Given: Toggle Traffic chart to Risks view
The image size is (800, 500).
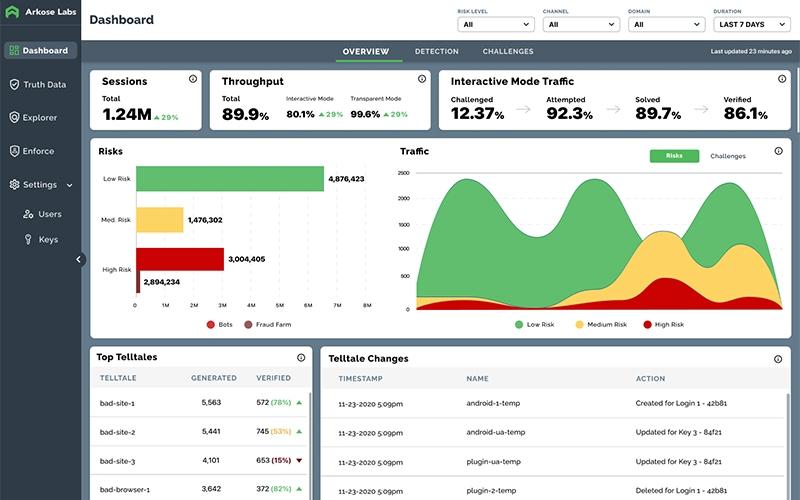Looking at the screenshot, I should (x=674, y=156).
